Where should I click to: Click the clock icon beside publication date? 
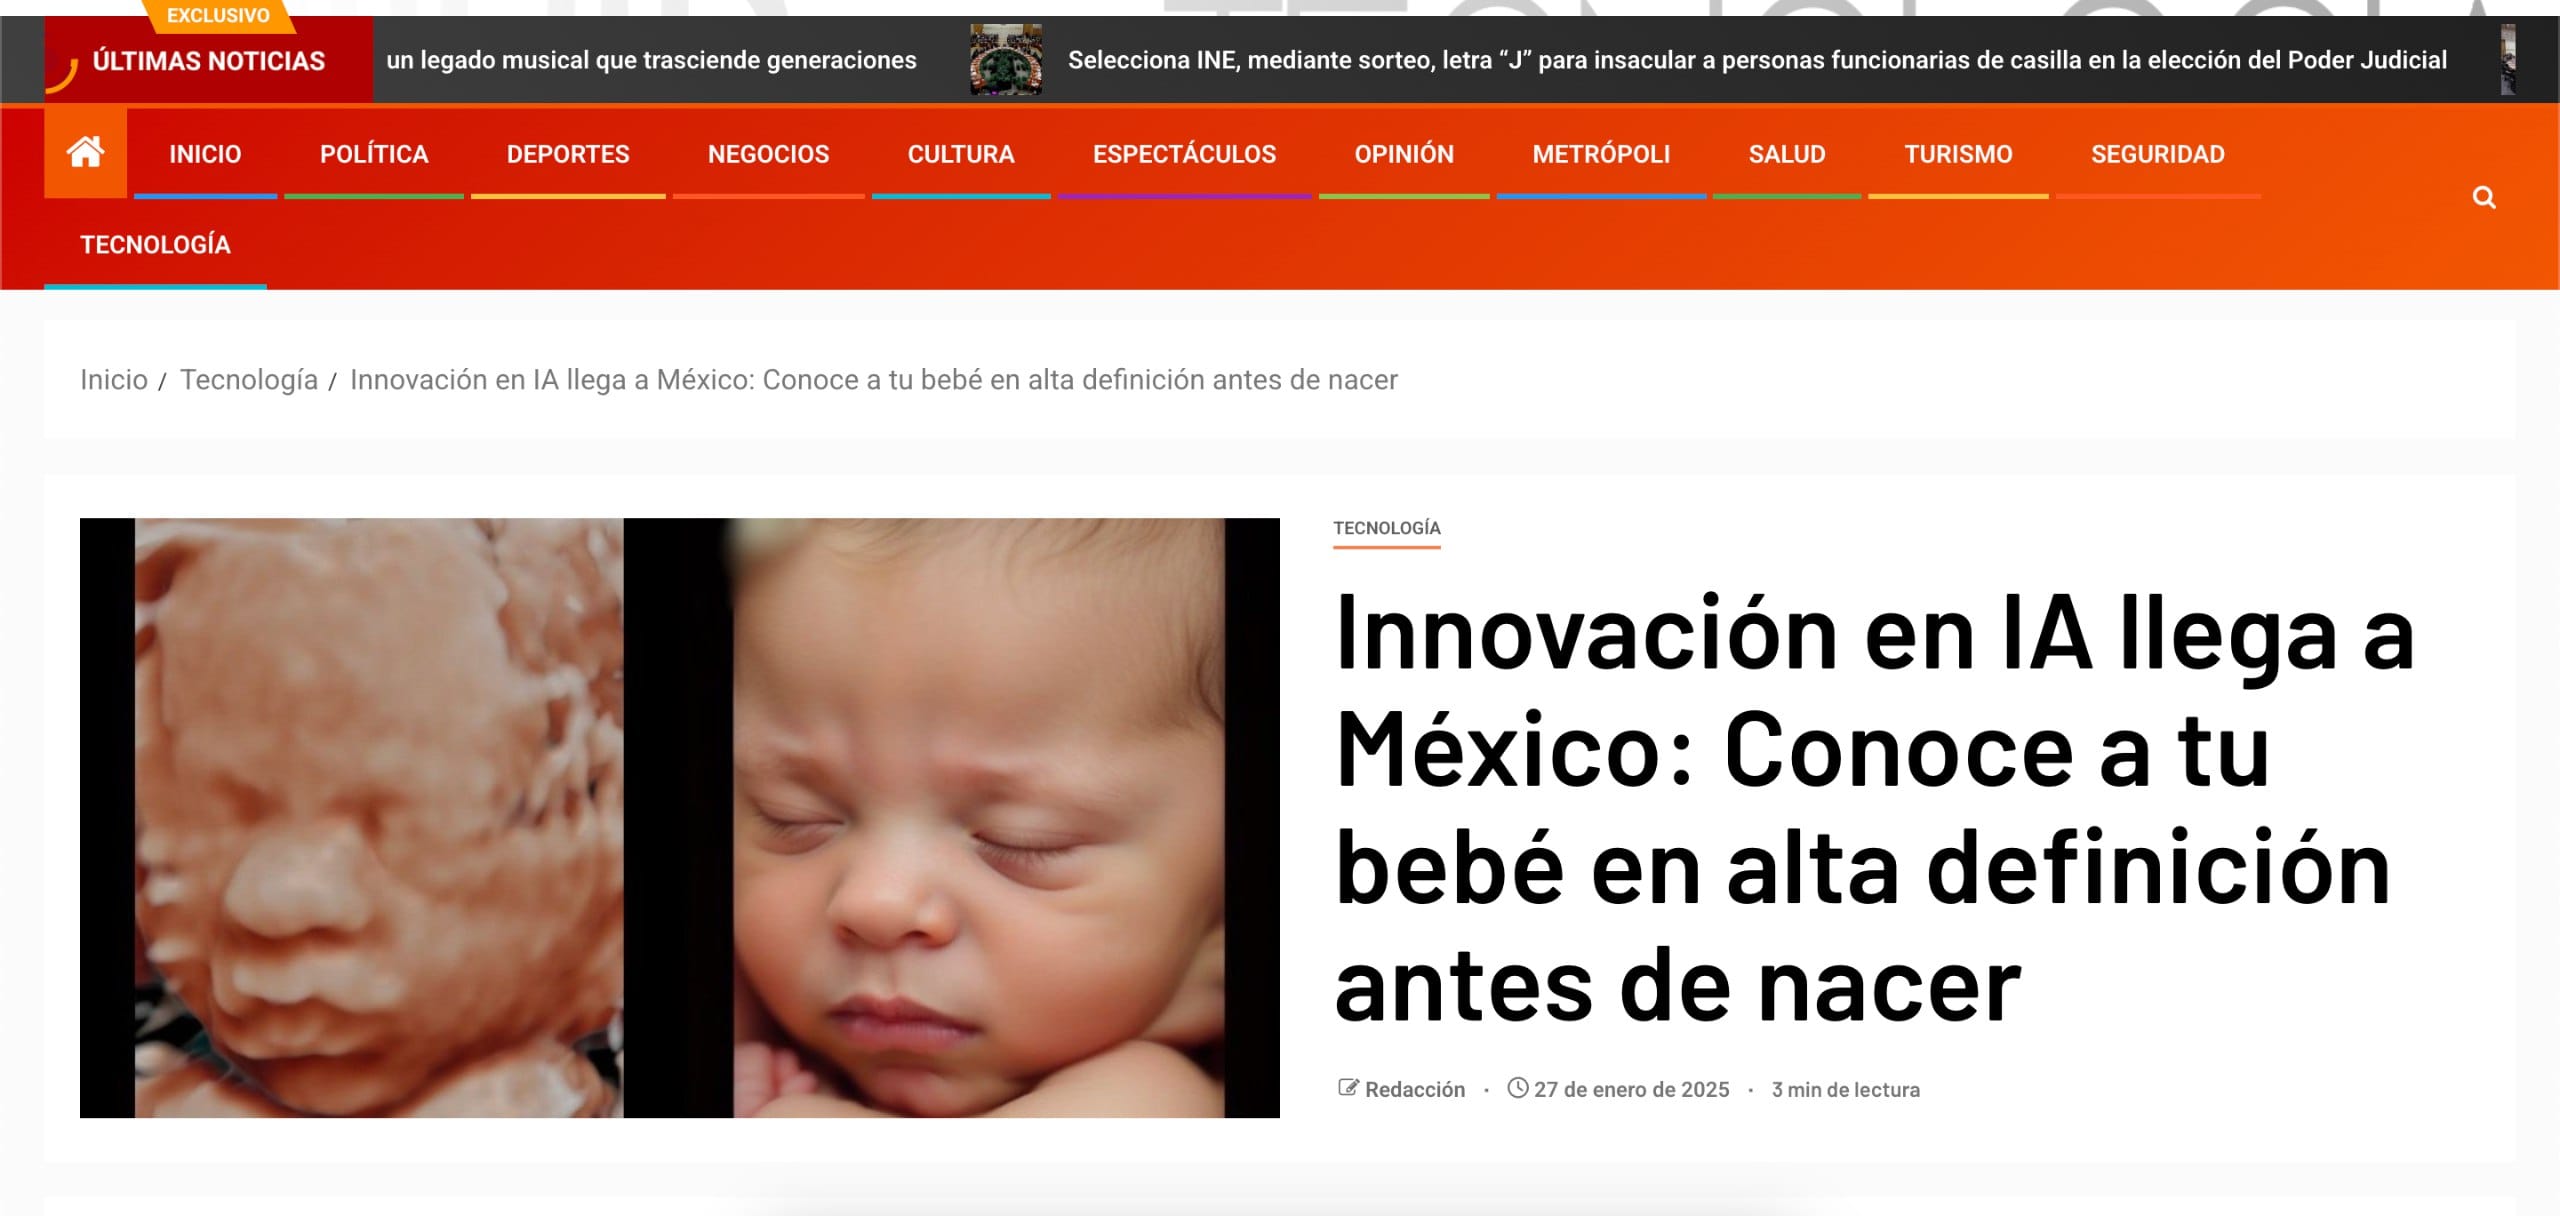click(1518, 1088)
